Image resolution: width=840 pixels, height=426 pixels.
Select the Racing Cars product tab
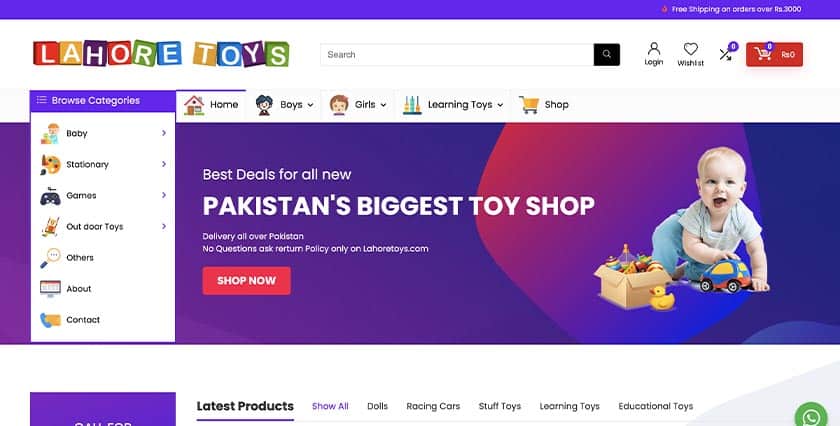pyautogui.click(x=433, y=406)
